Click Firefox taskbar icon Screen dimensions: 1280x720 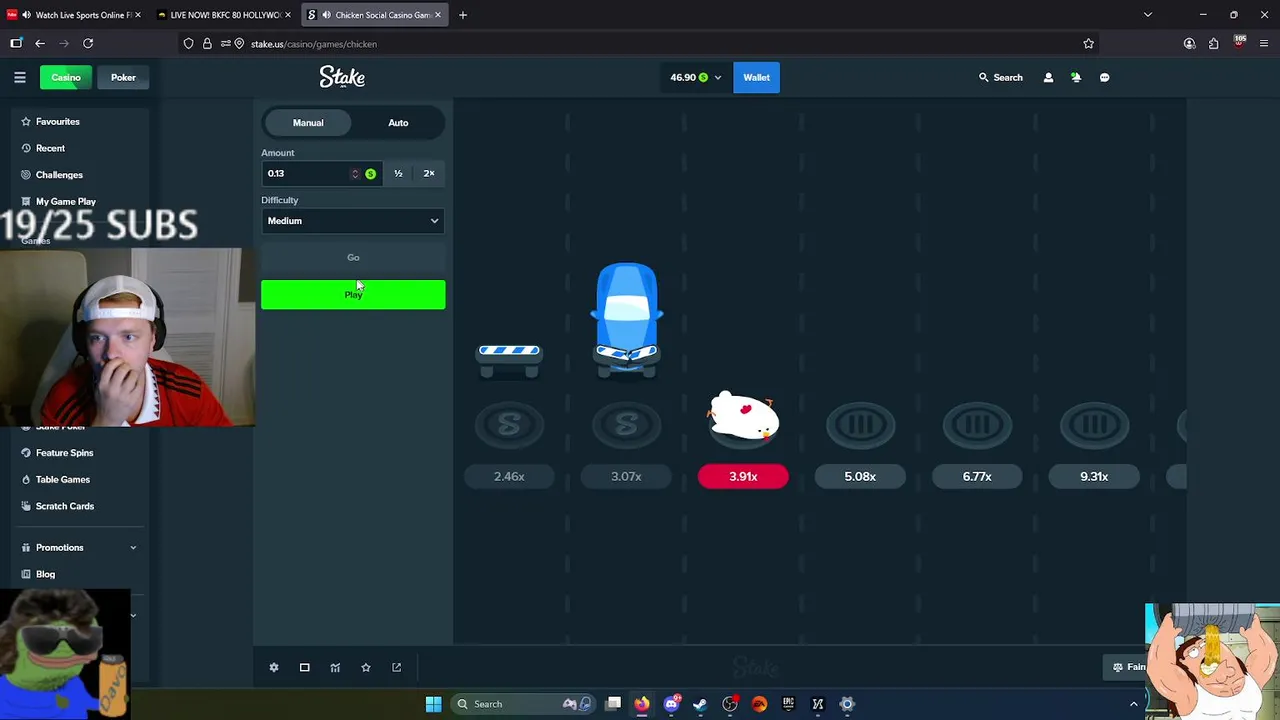[641, 704]
